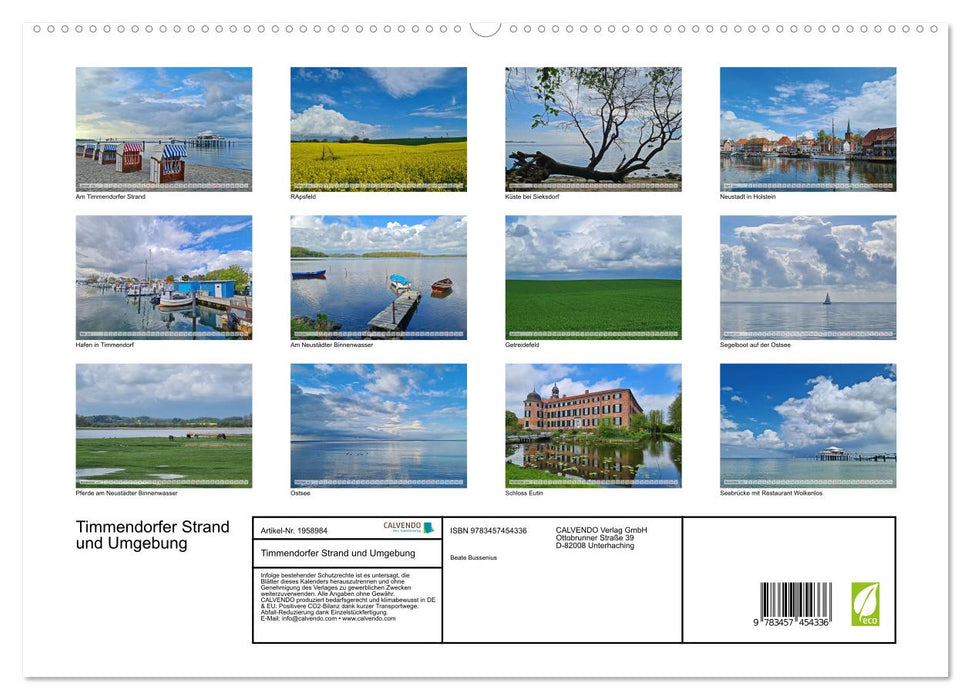View the "Pferde am Neustädter Binnenwasser" image
This screenshot has height=700, width=971.
click(x=164, y=425)
